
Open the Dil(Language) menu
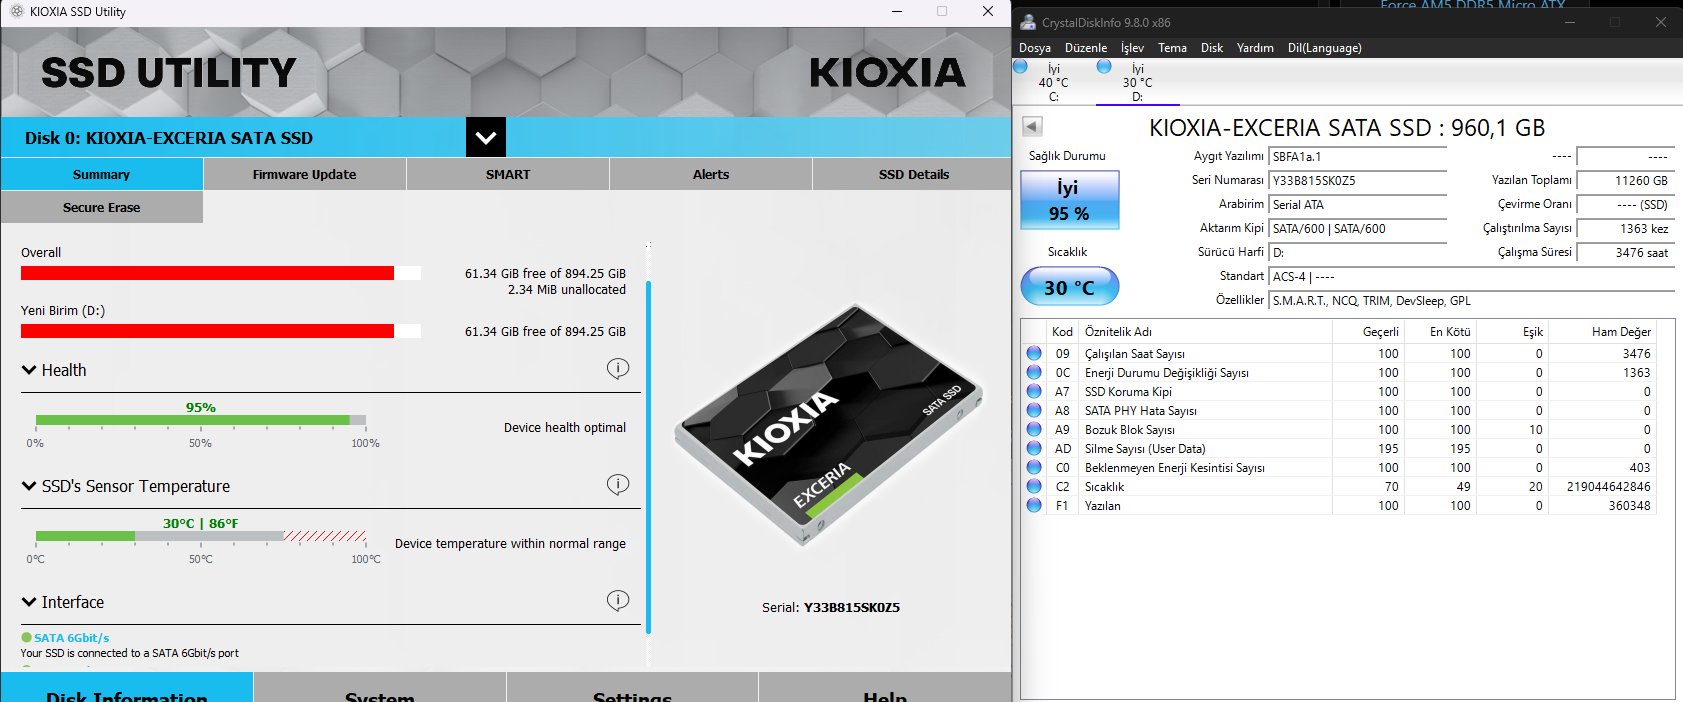coord(1324,48)
